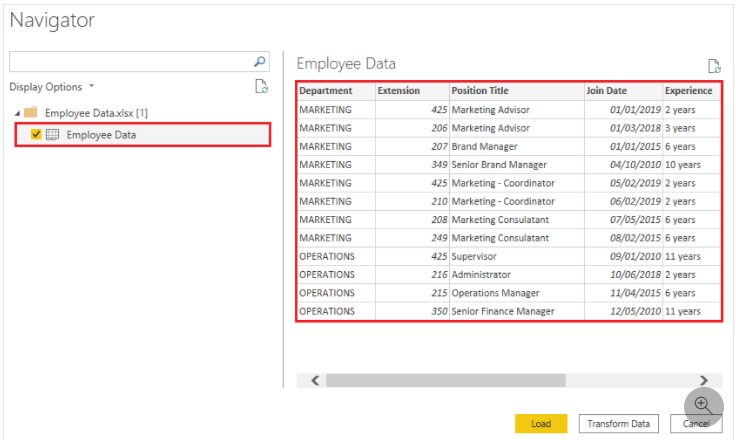736x440 pixels.
Task: Click the Cancel button
Action: [x=696, y=424]
